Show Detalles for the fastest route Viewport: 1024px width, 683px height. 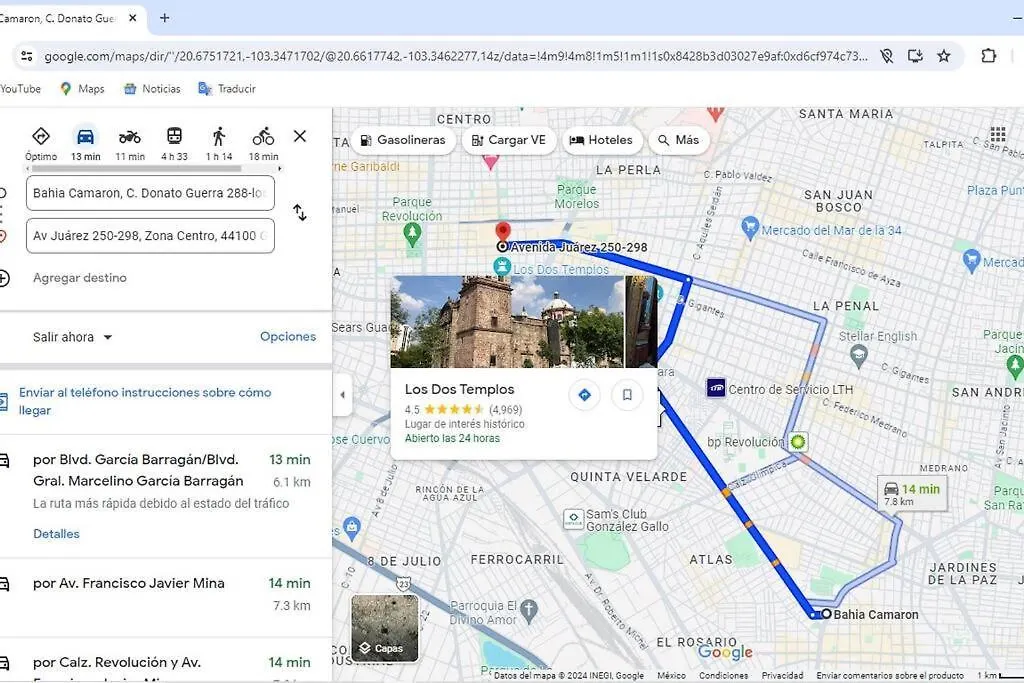[x=56, y=533]
